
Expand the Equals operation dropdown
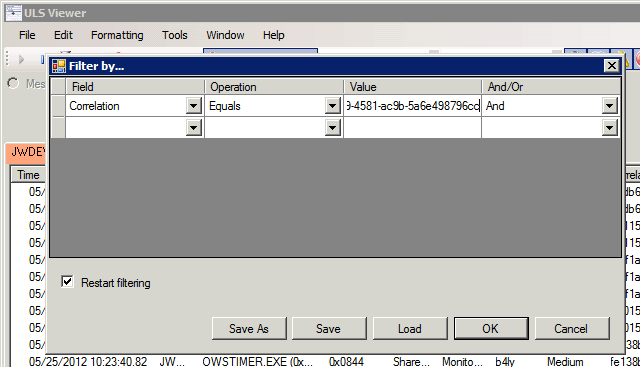click(x=333, y=106)
